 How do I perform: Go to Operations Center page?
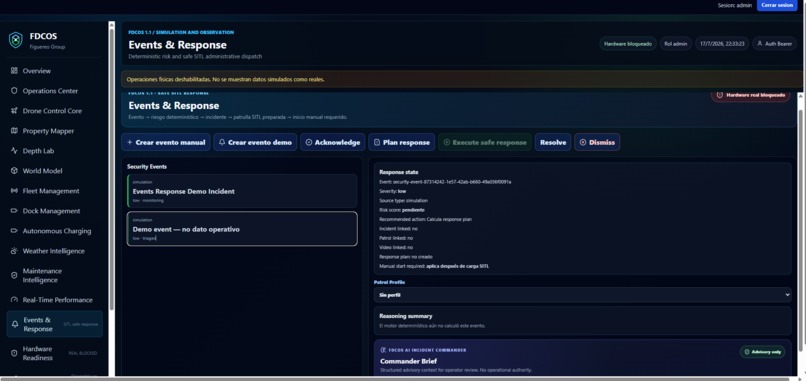point(54,90)
